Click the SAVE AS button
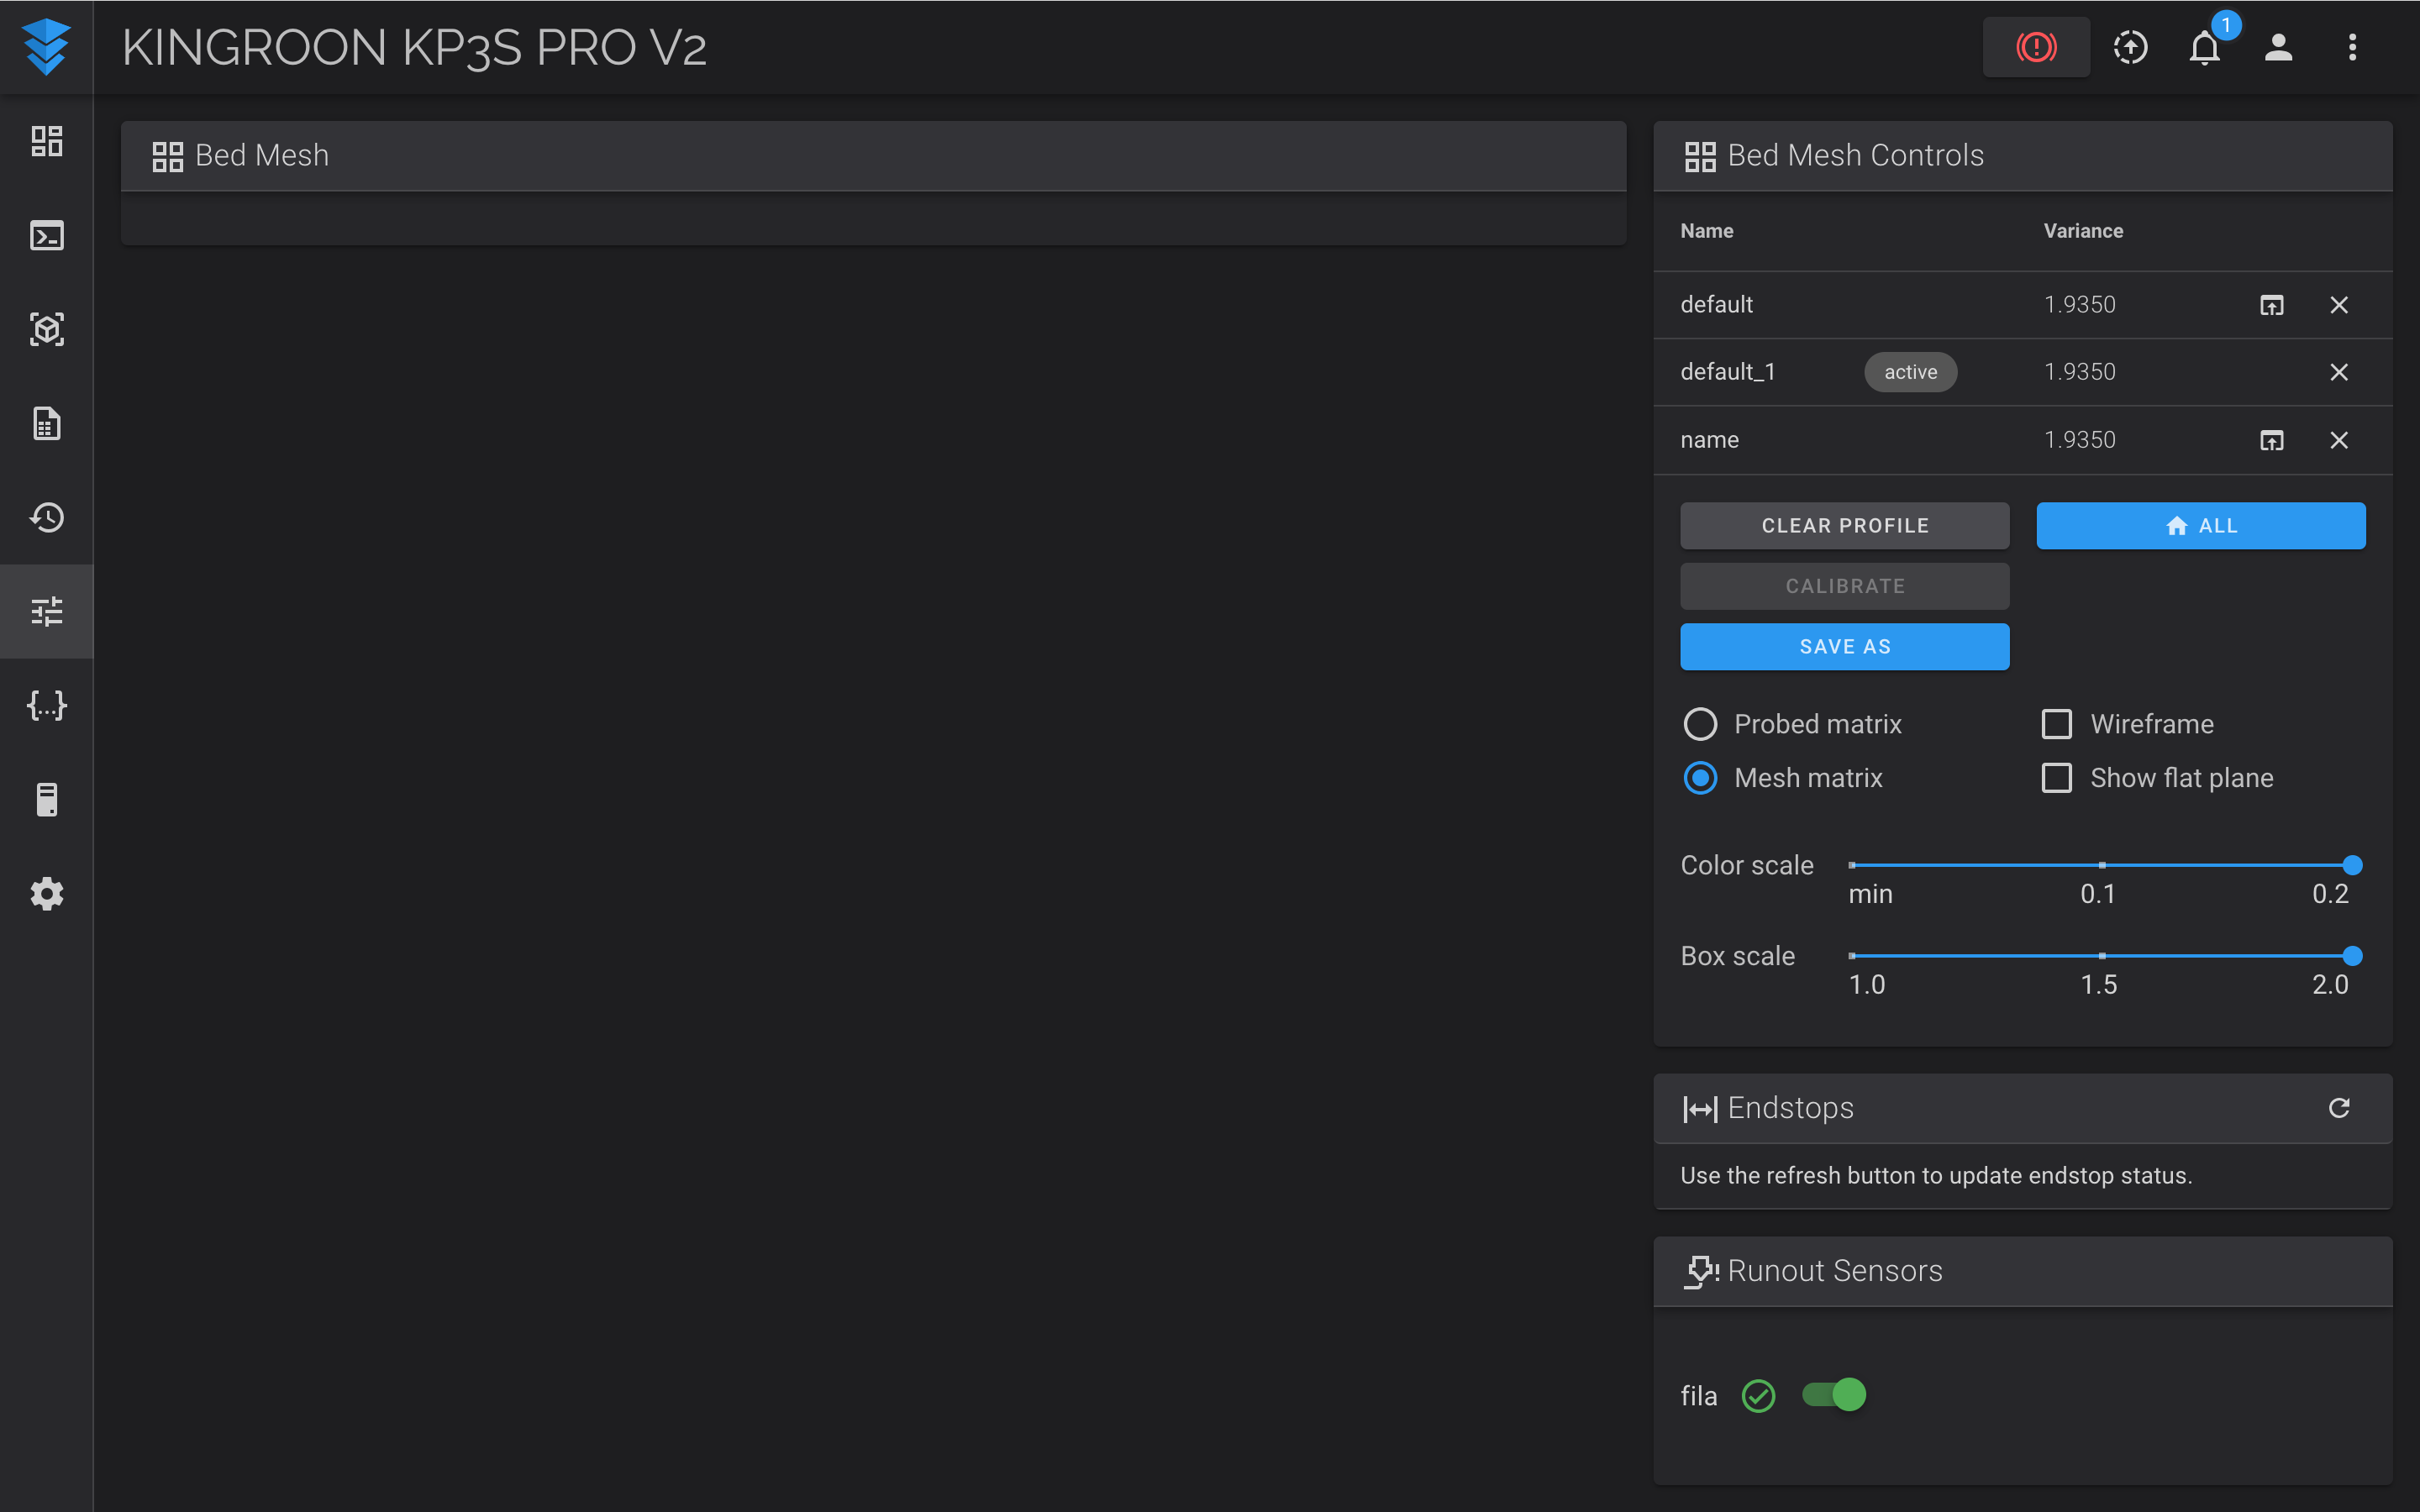This screenshot has width=2420, height=1512. point(1844,647)
